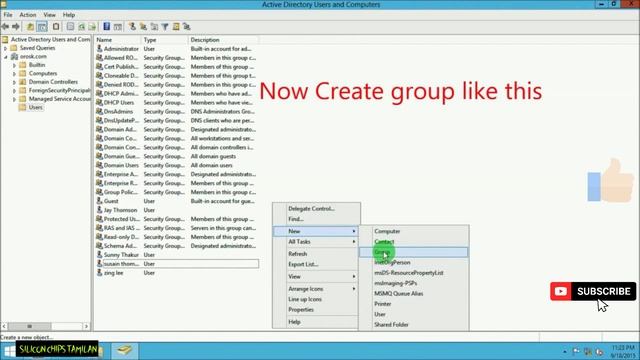Open the blue Help toolbar icon
The image size is (640, 360).
[107, 27]
